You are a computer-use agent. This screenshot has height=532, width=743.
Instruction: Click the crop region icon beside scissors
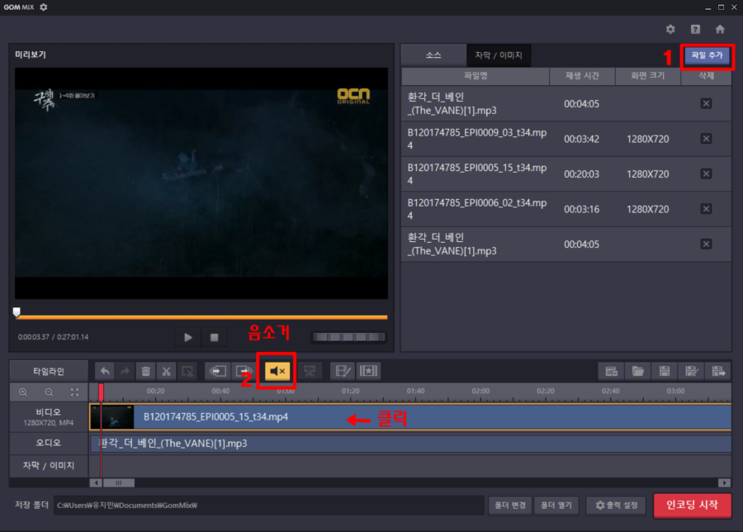click(187, 371)
